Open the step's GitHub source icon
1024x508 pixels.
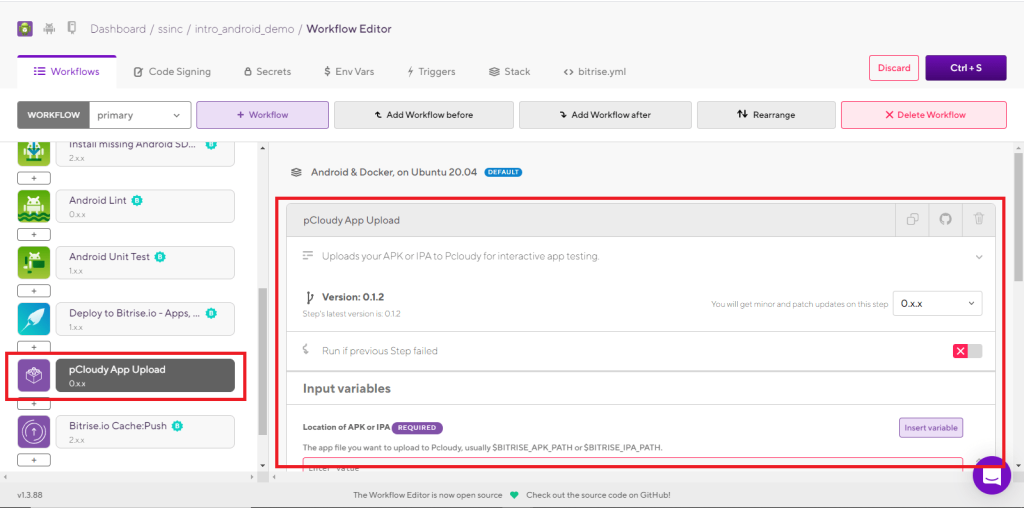[x=946, y=219]
